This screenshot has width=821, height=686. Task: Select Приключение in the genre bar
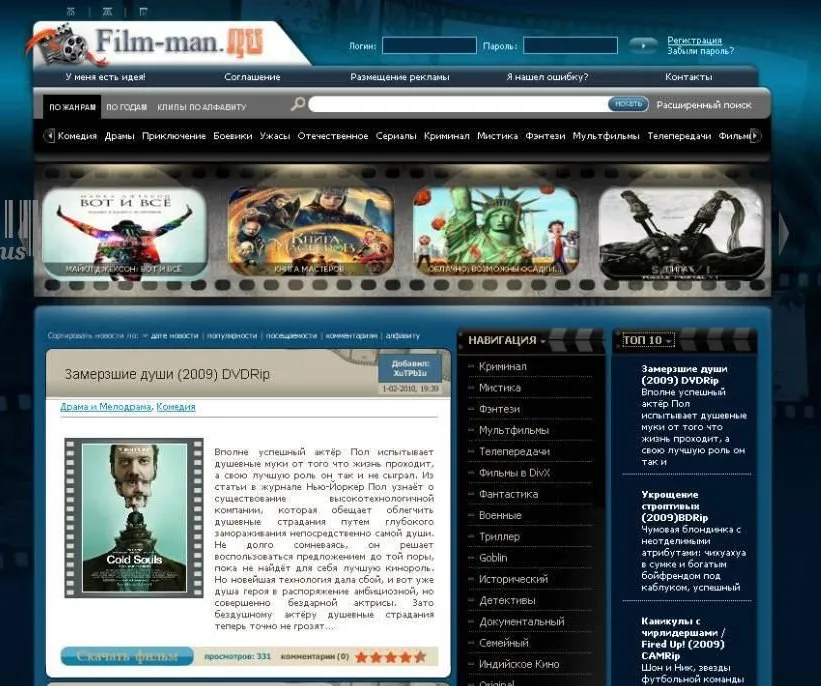point(174,136)
